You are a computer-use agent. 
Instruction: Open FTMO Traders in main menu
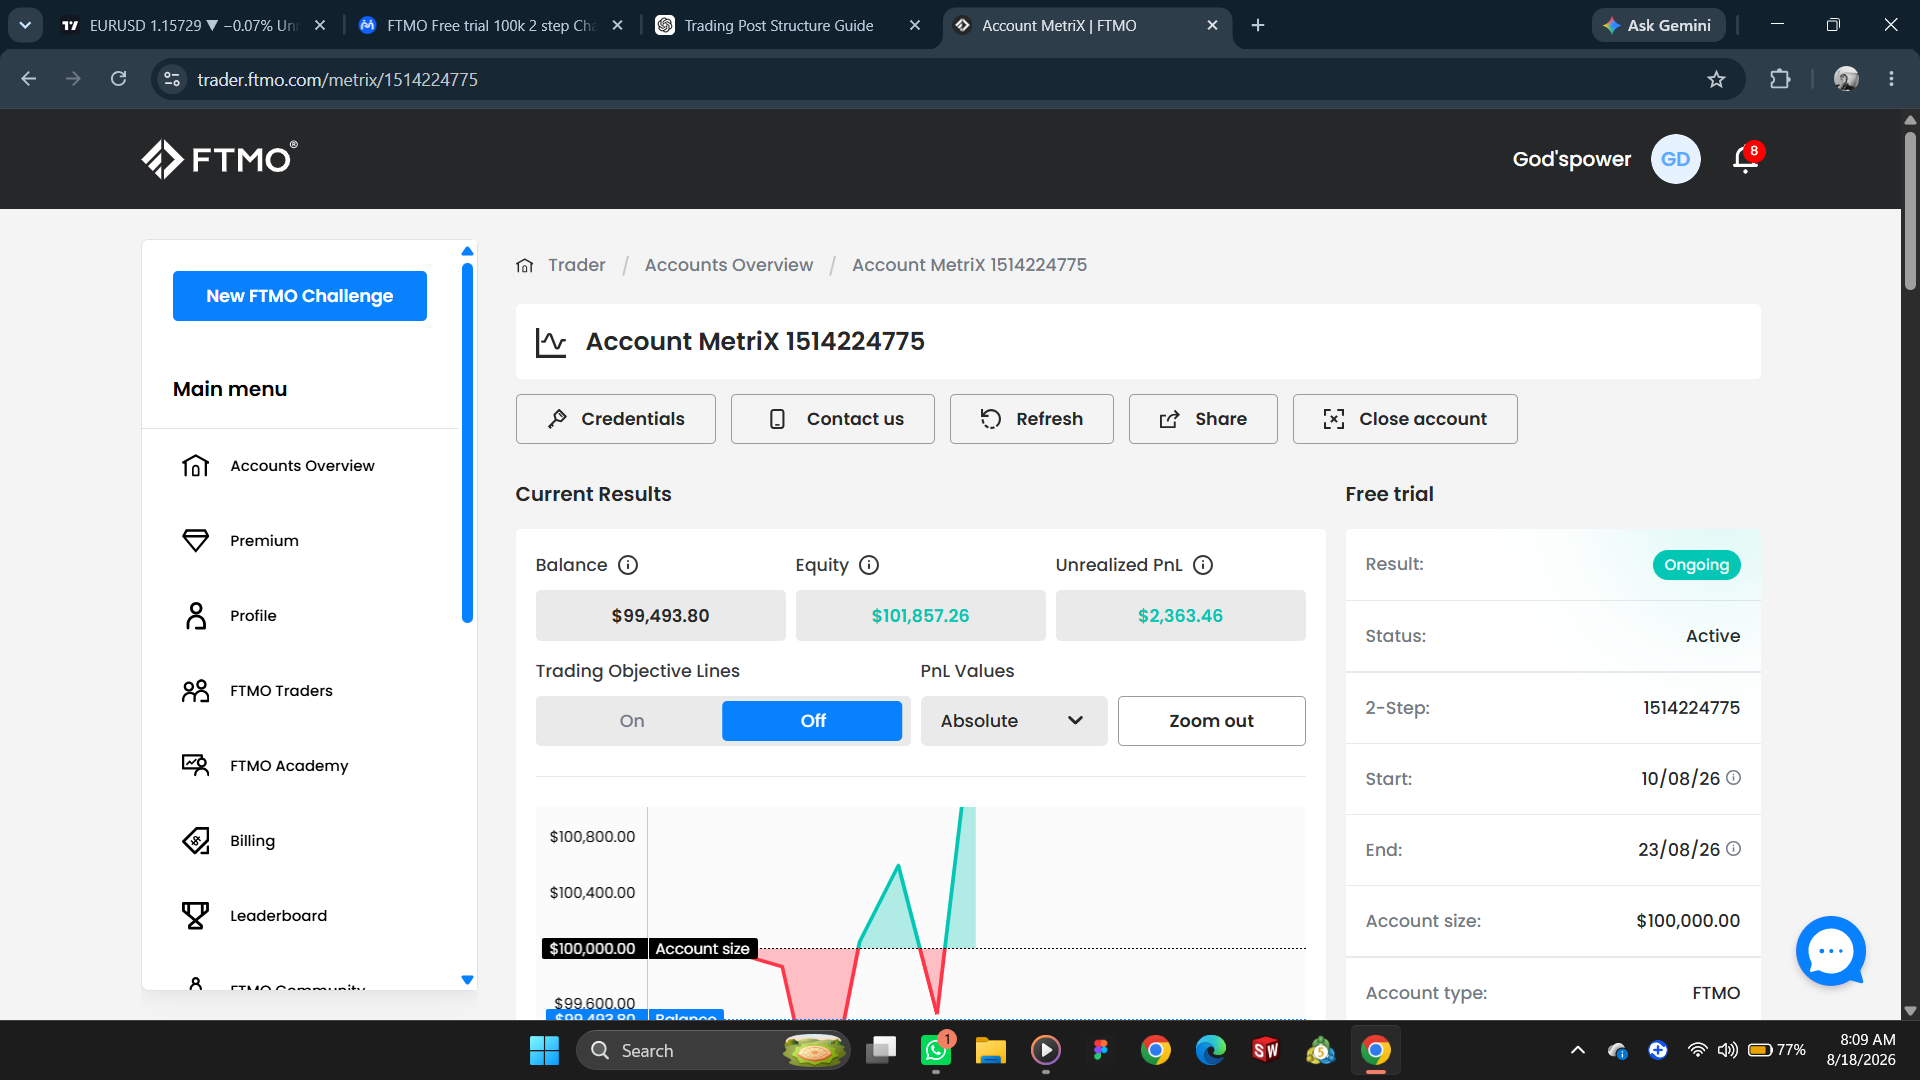[281, 691]
